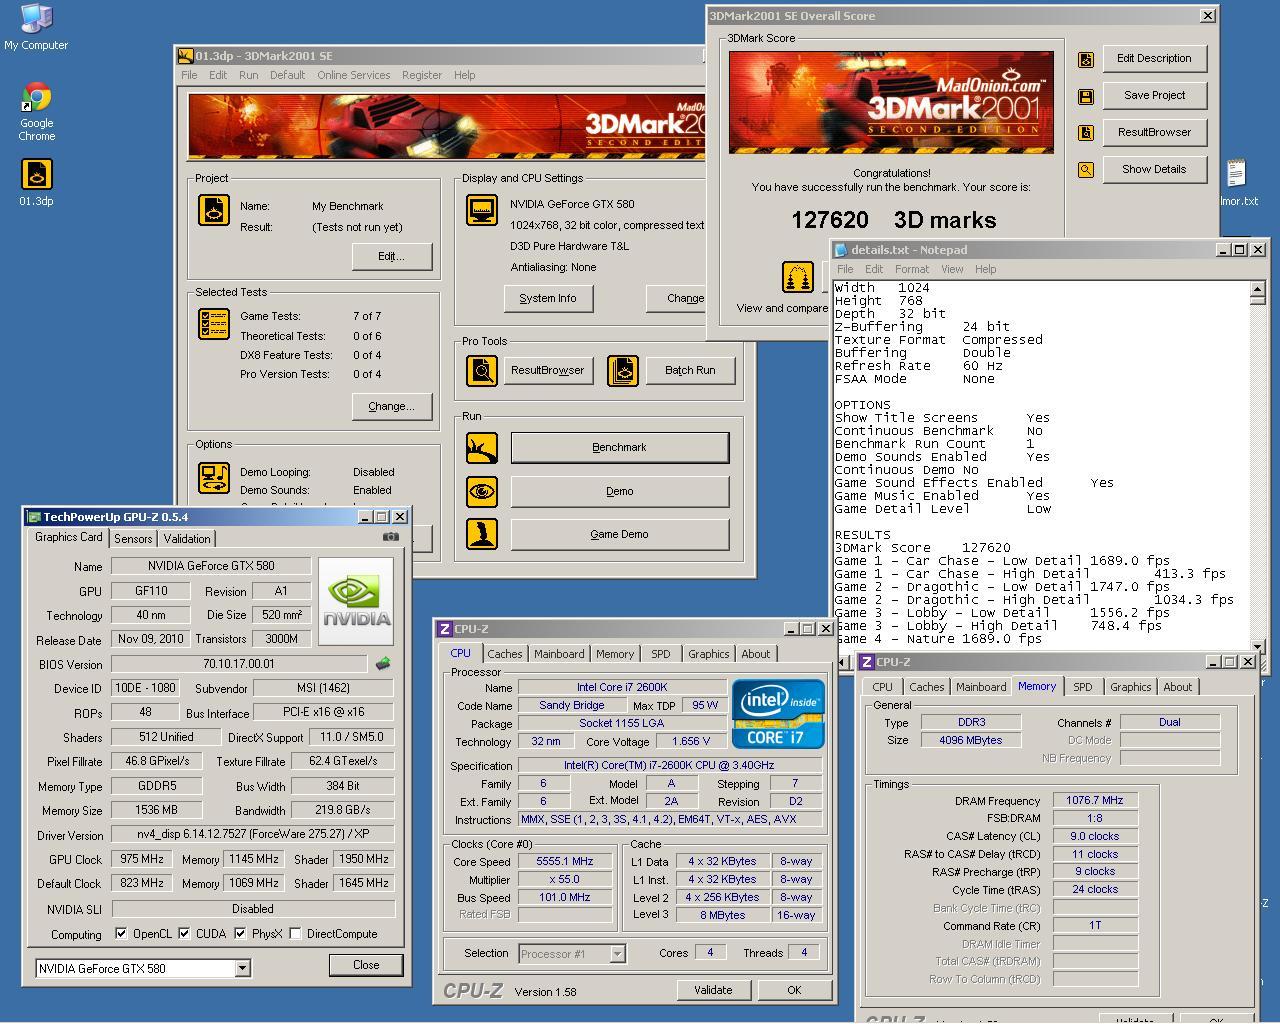Click the Options settings icon
This screenshot has width=1280, height=1024.
click(214, 478)
